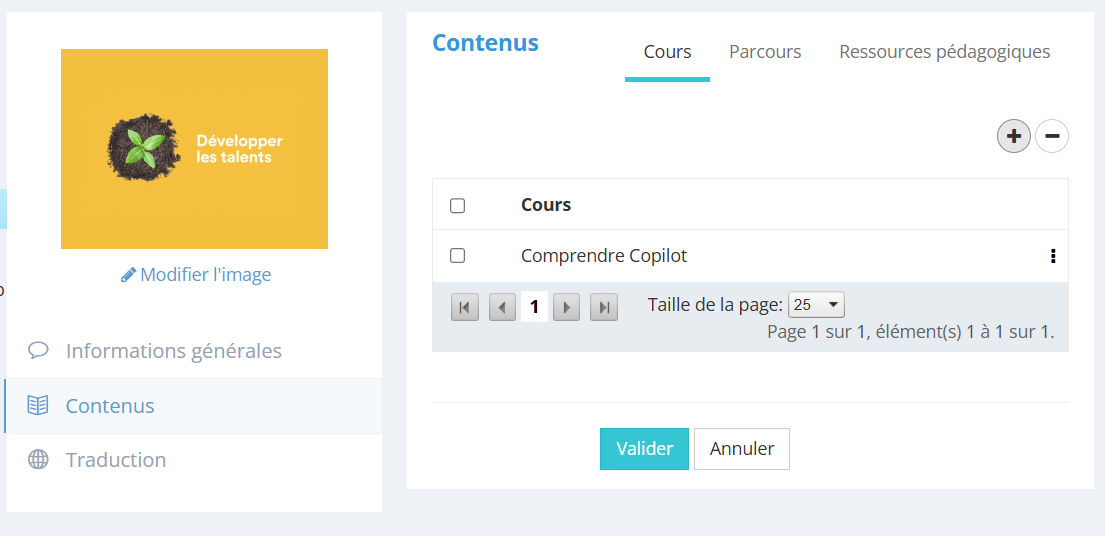Open Informations générales in the sidebar
1105x536 pixels.
click(173, 351)
